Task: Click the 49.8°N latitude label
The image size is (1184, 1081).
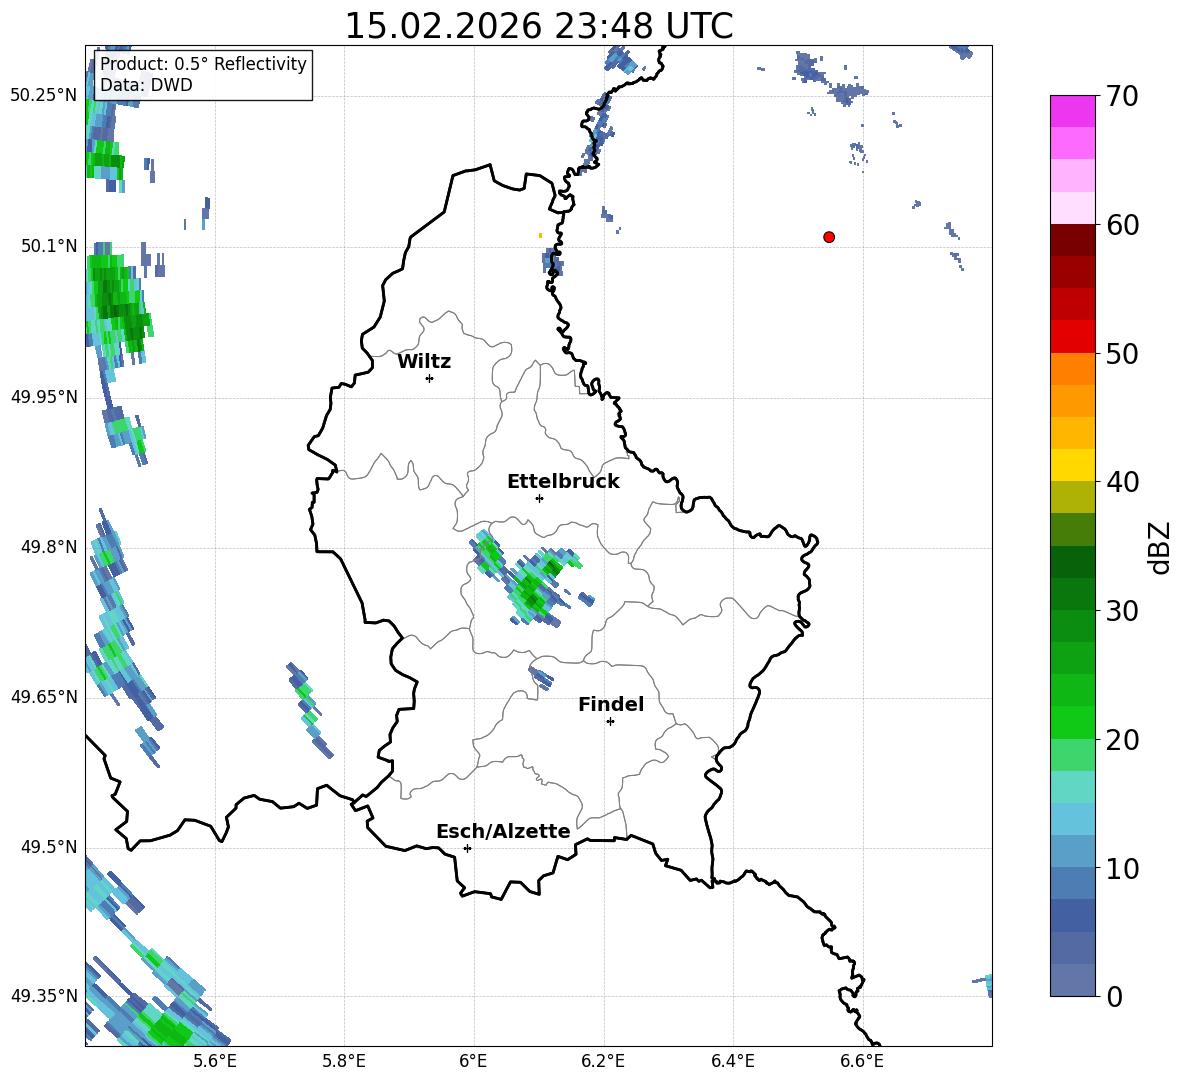Action: click(x=49, y=547)
